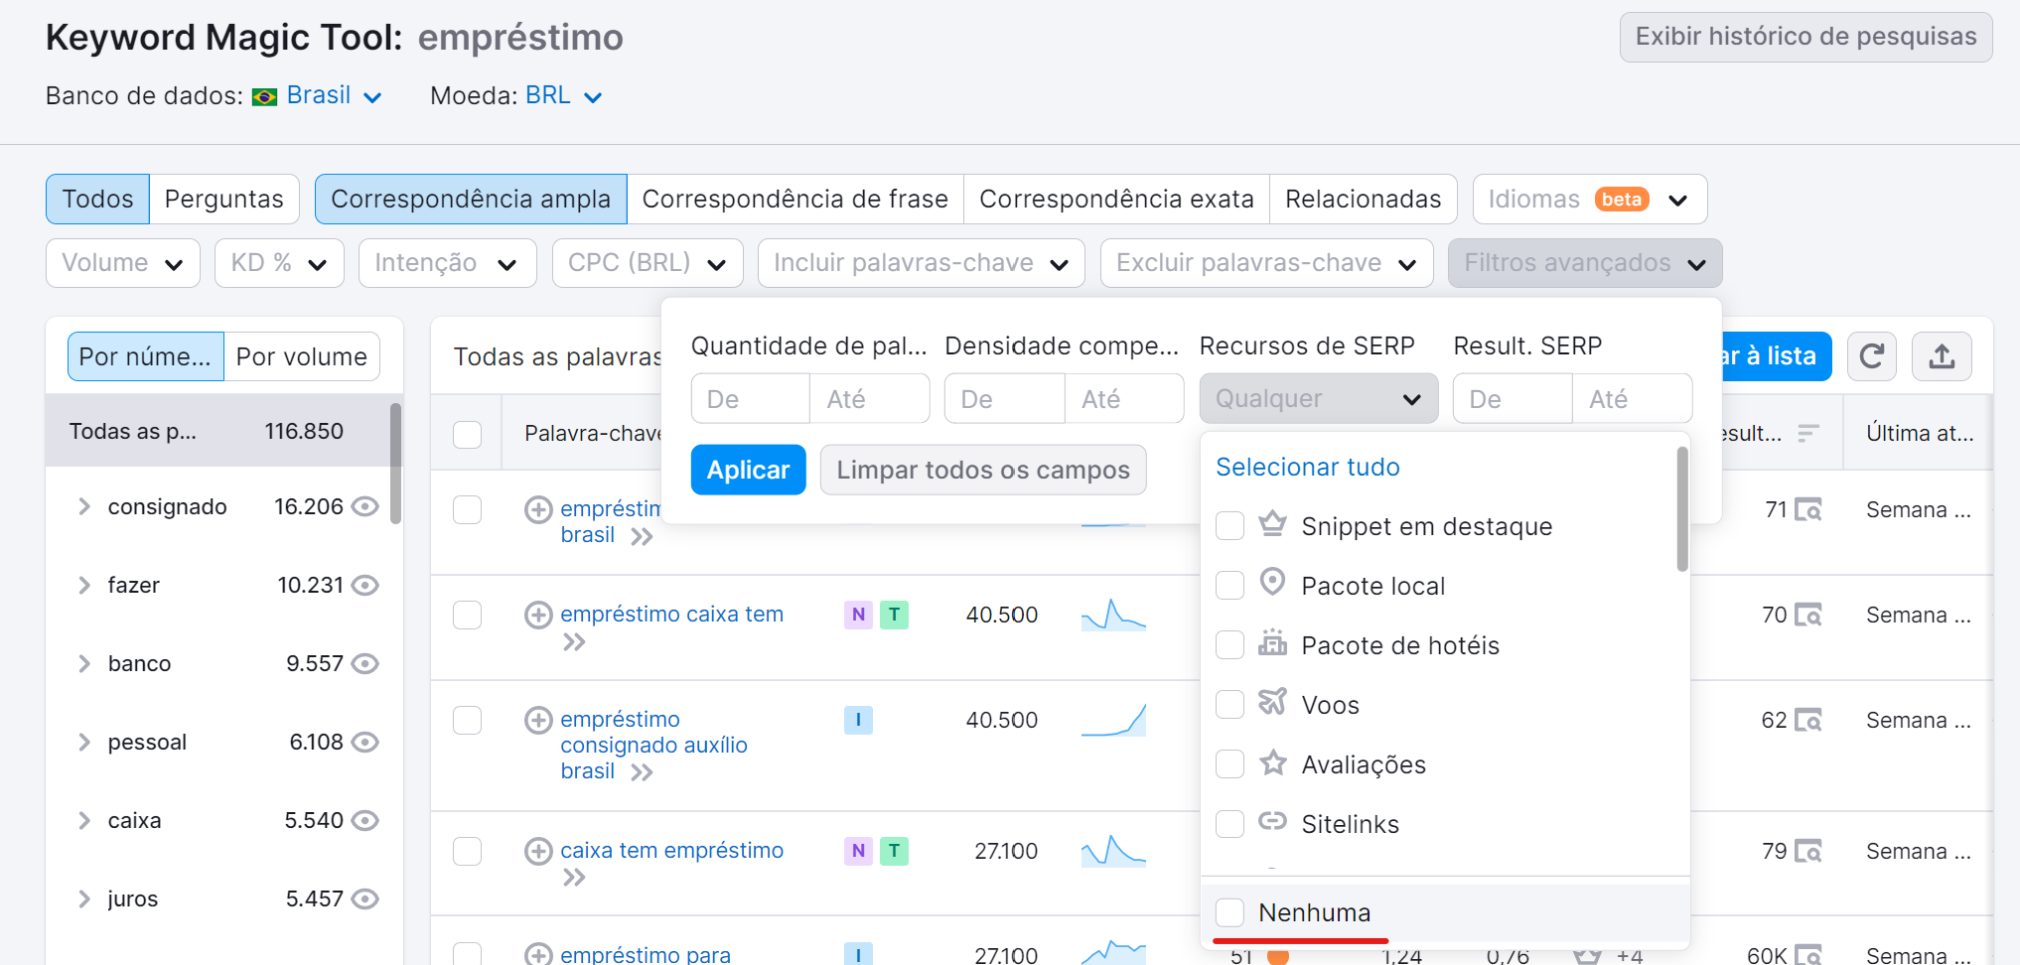The width and height of the screenshot is (2020, 965).
Task: Check the 'Avaliações' checkbox
Action: point(1230,764)
